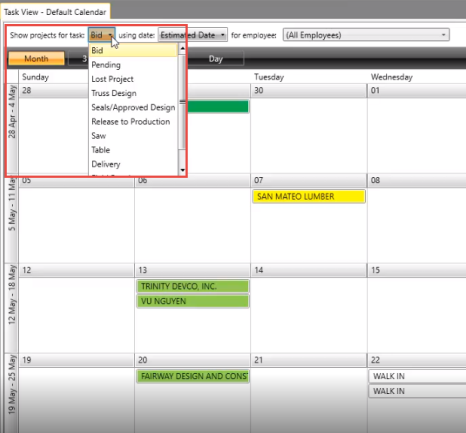Click the Task View - Default Calendar tab

pos(55,12)
